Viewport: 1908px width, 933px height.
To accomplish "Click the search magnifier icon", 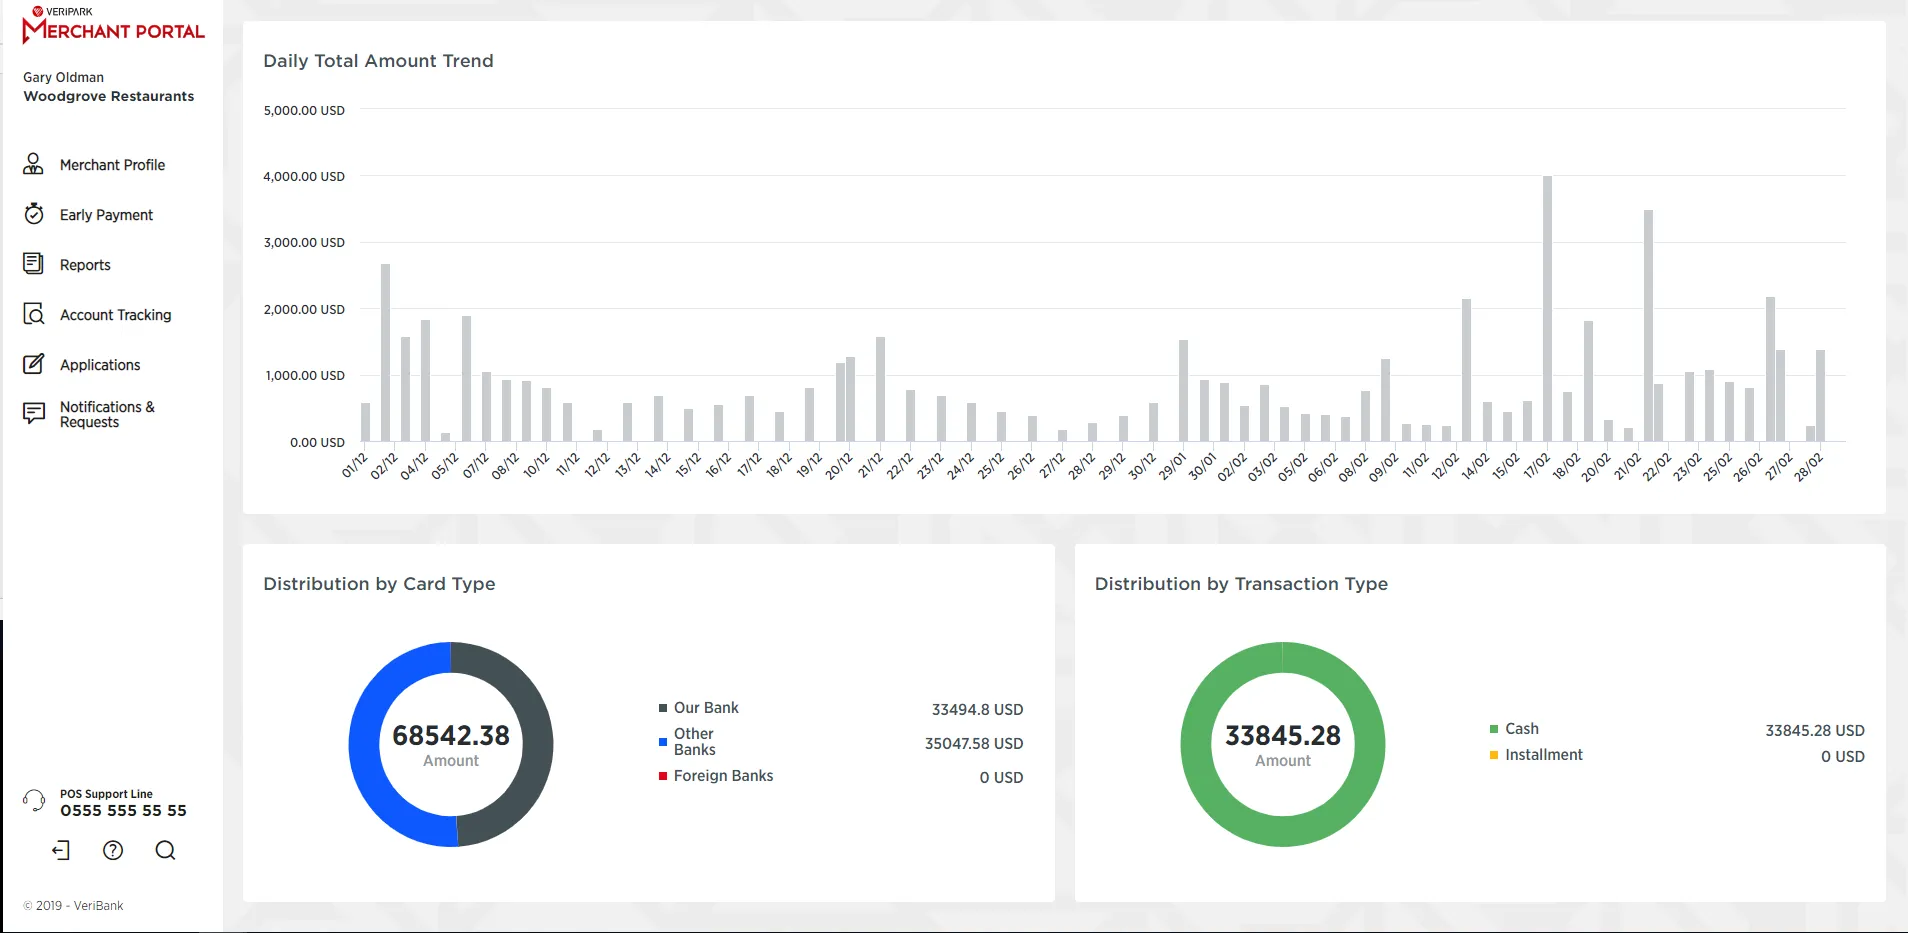I will click(x=165, y=850).
